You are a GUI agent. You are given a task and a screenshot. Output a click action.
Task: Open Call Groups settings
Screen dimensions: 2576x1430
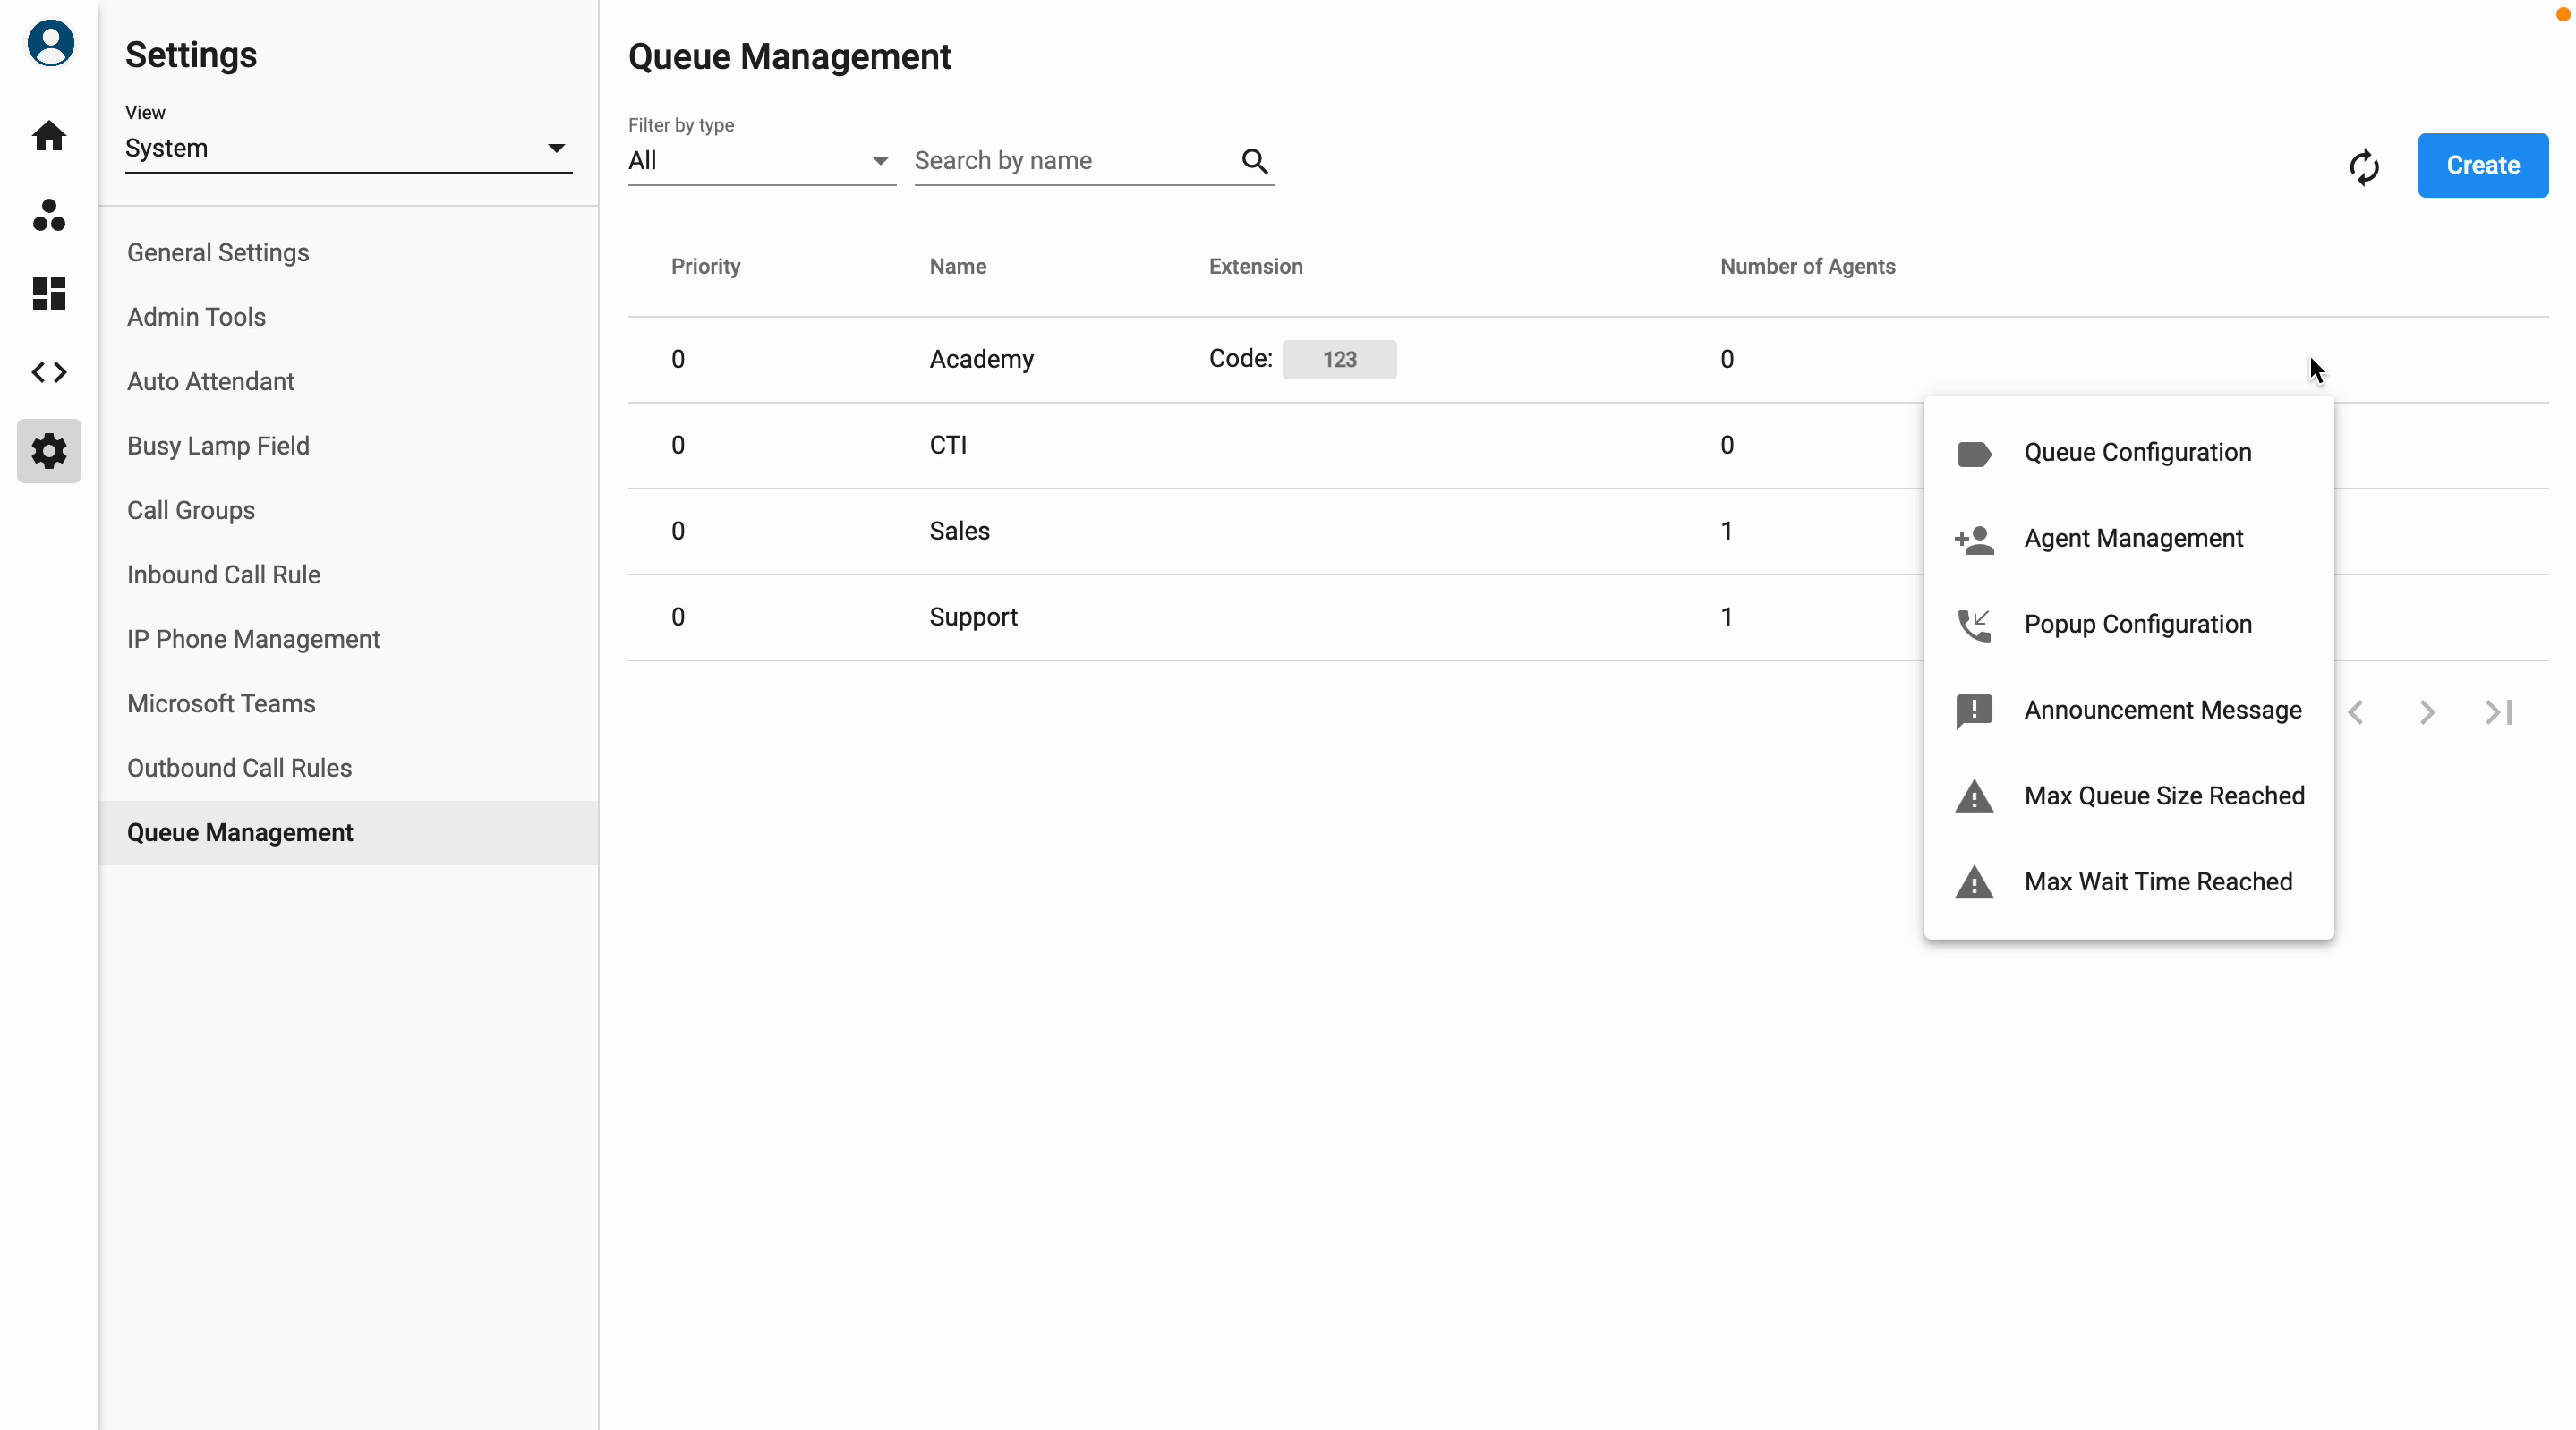click(348, 511)
